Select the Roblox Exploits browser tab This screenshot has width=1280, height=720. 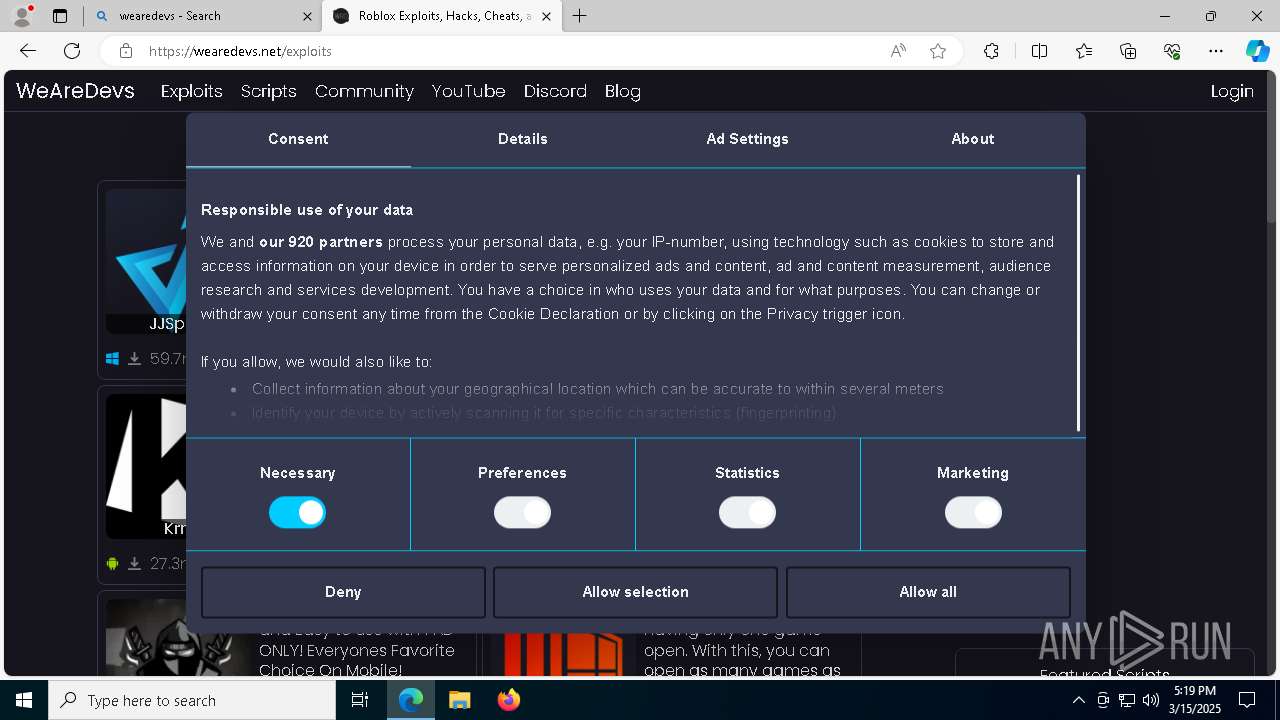[443, 16]
